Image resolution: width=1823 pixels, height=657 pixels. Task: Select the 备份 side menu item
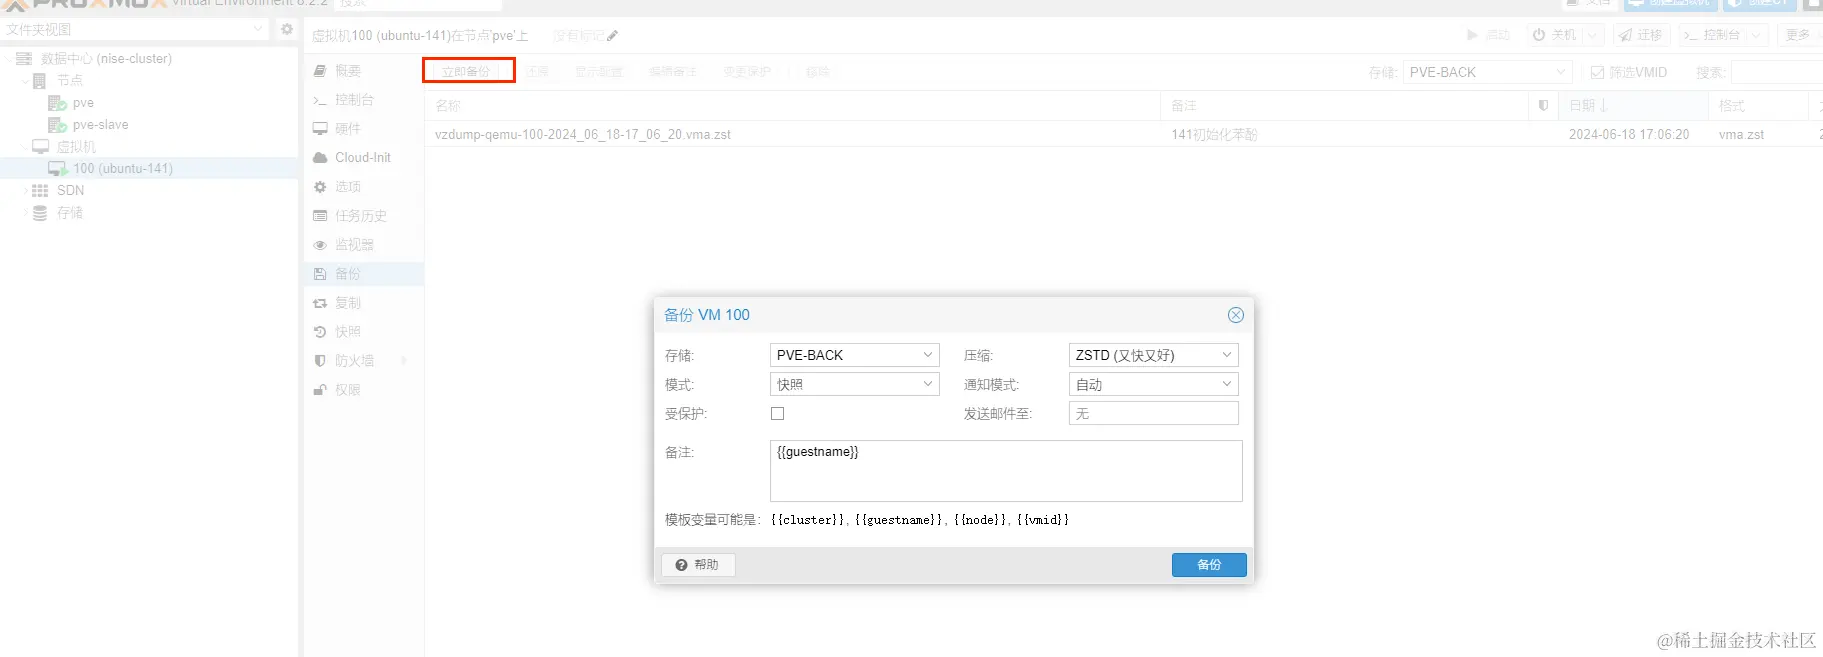(x=364, y=274)
